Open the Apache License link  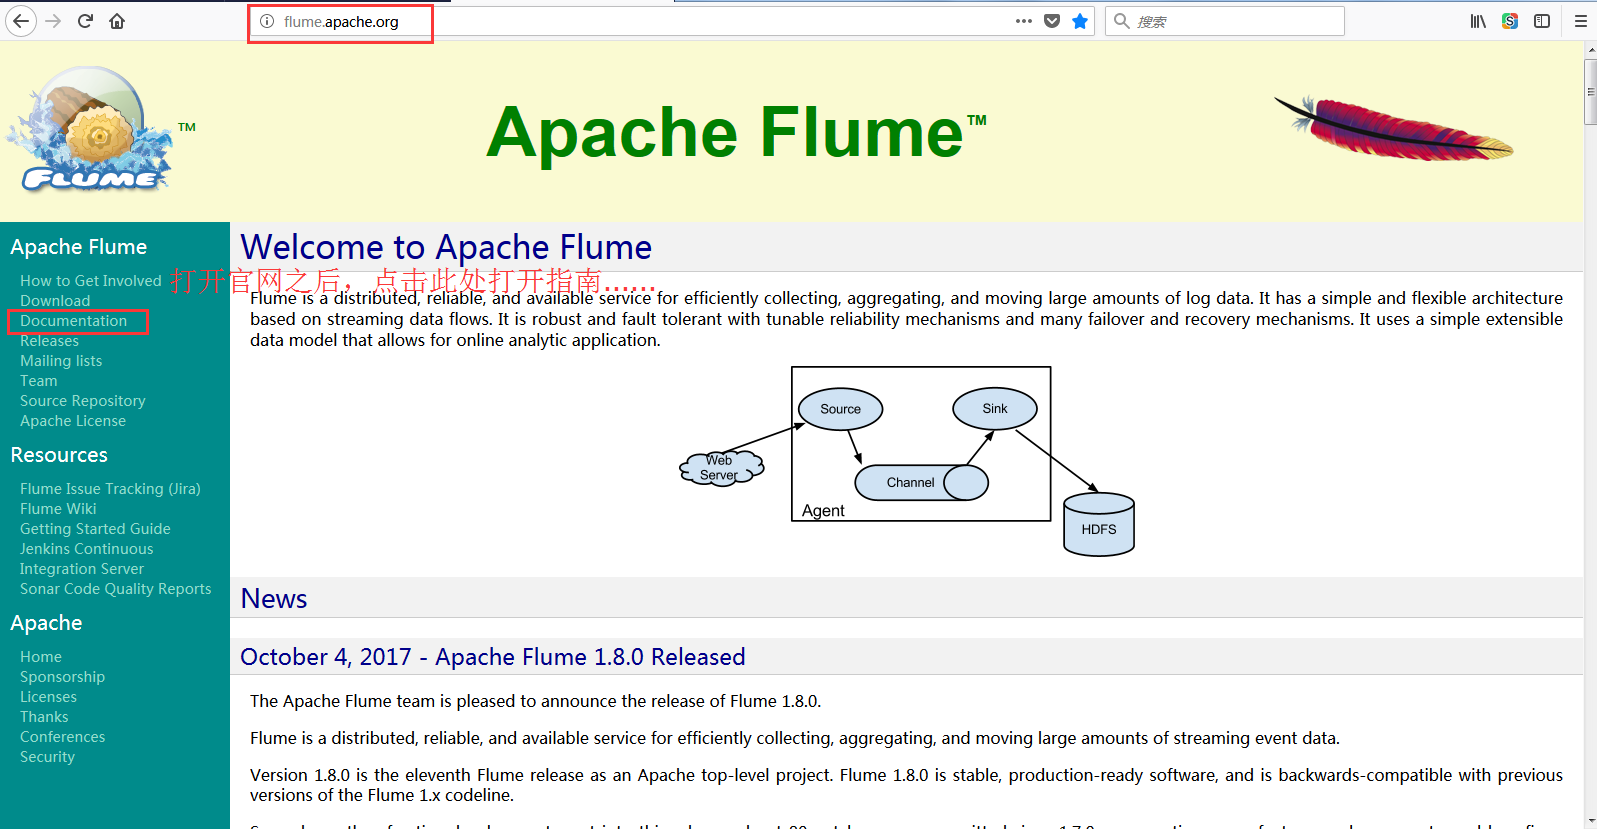[73, 421]
